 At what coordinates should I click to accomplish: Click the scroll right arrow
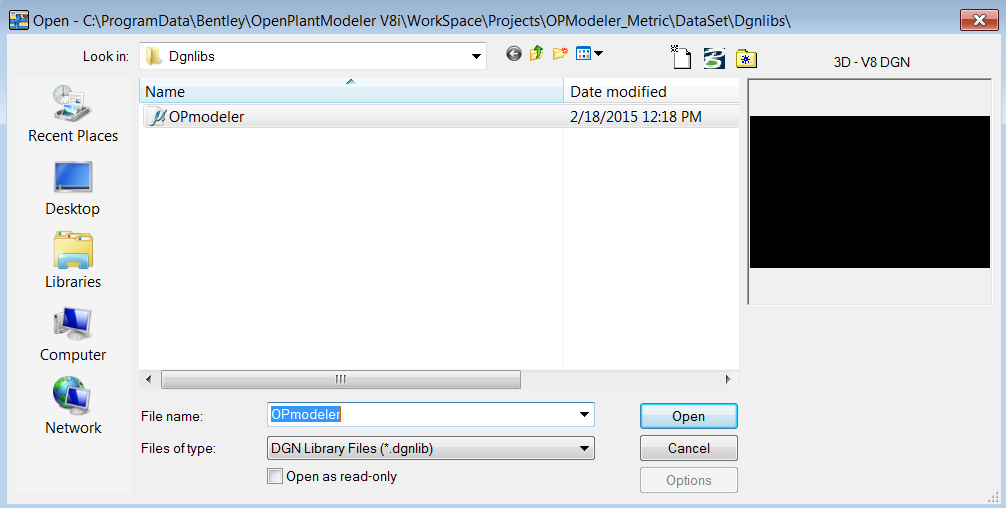(x=728, y=379)
